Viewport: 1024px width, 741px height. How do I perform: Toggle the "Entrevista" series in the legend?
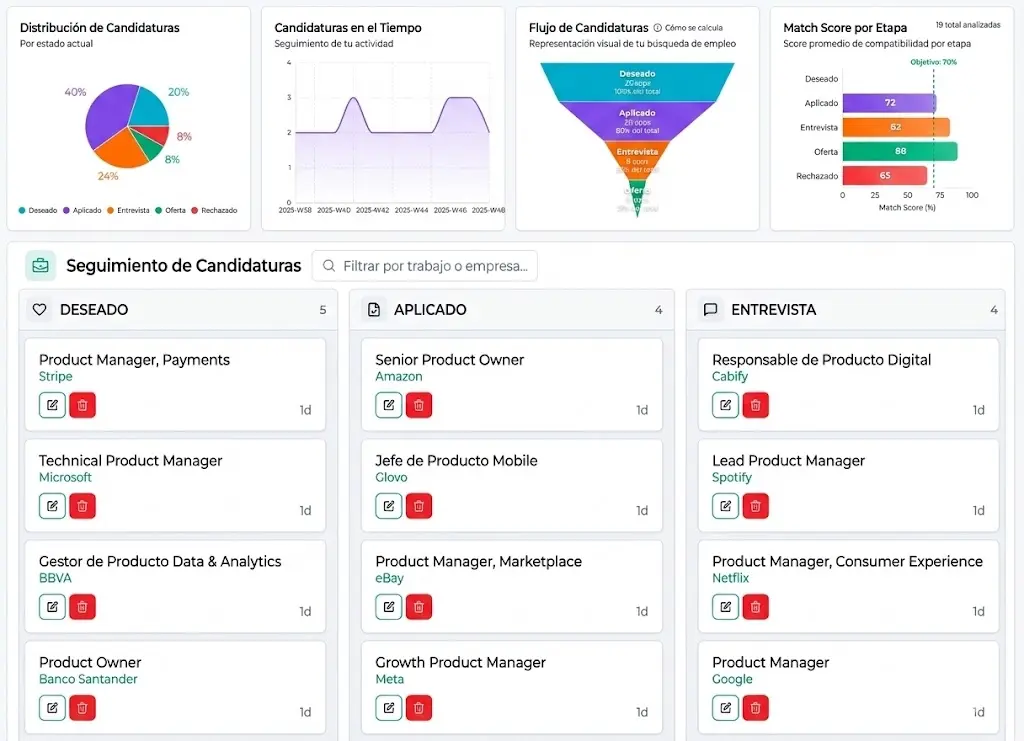(132, 211)
